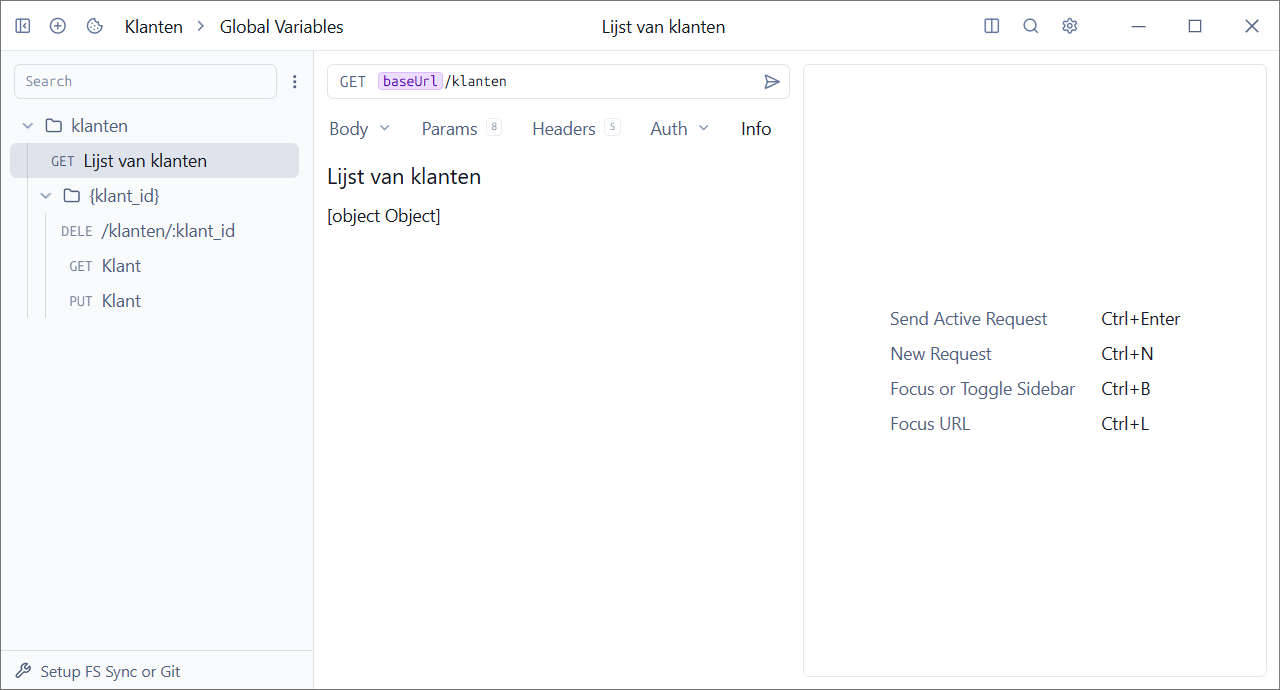Switch to the Headers tab
1280x690 pixels.
point(564,129)
